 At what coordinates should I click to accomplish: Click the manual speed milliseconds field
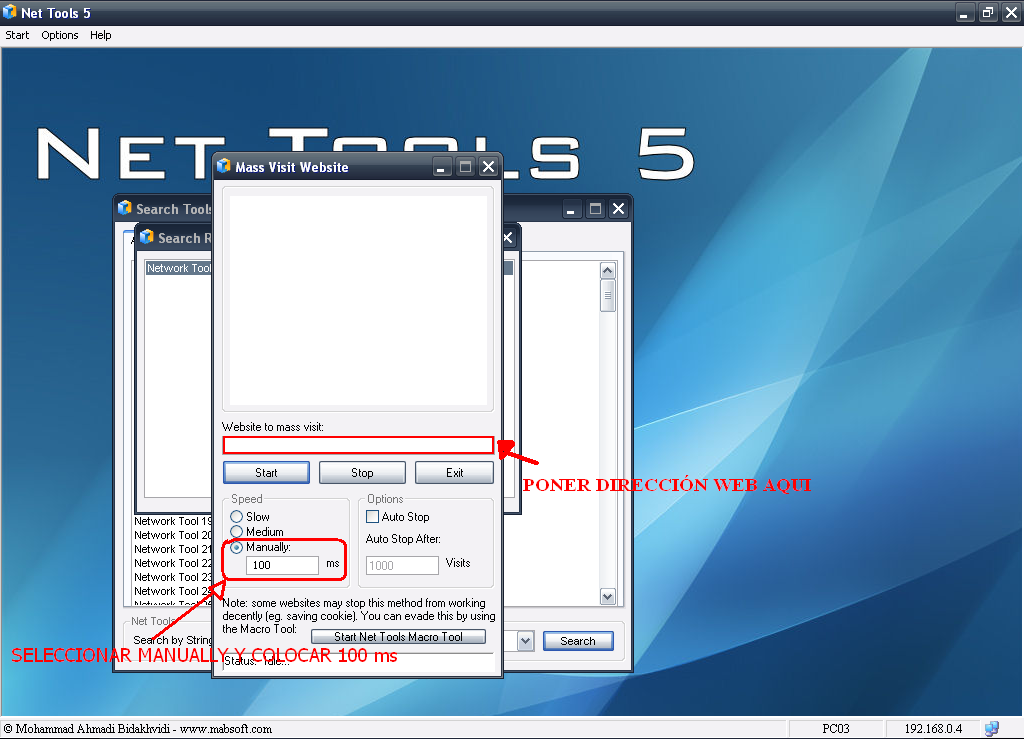click(x=282, y=565)
